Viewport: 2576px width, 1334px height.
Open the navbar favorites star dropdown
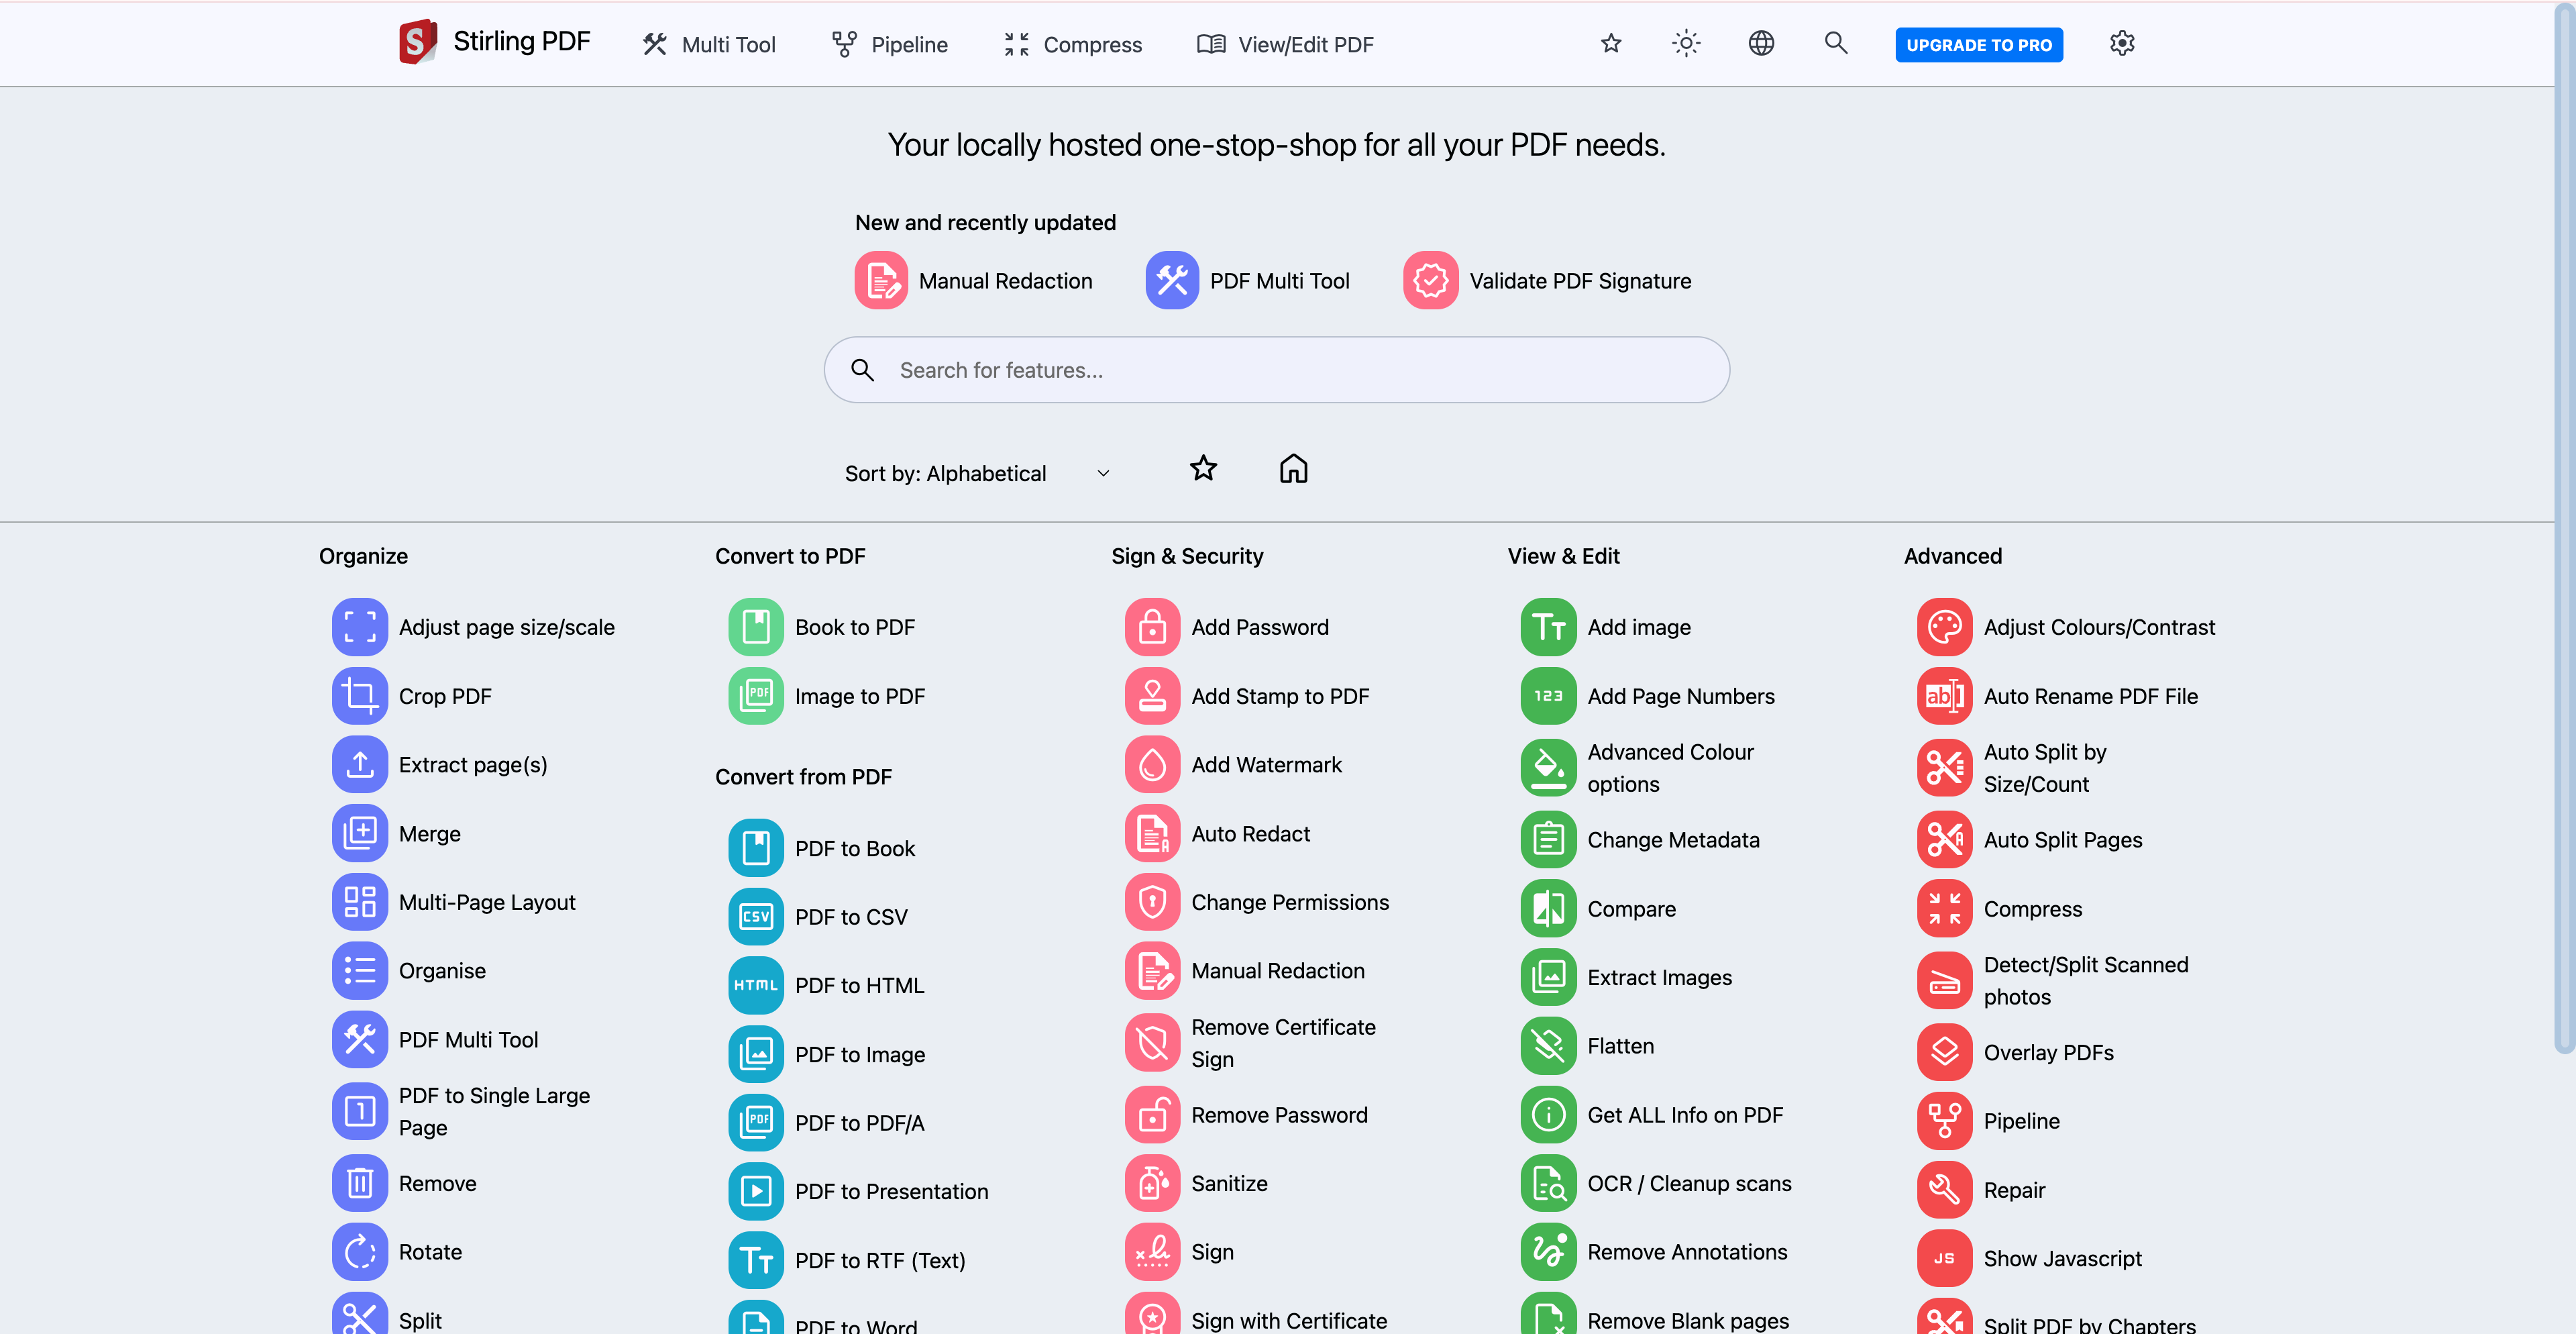tap(1611, 44)
